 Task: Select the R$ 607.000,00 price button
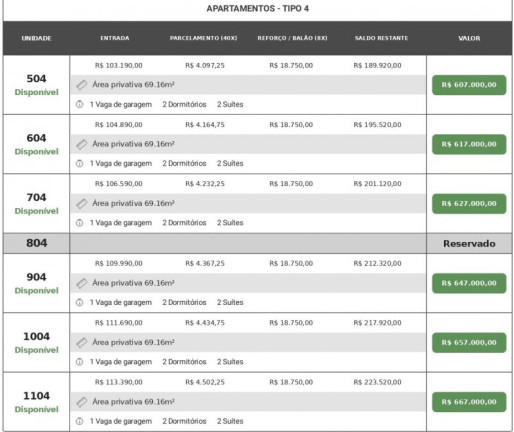pos(469,85)
